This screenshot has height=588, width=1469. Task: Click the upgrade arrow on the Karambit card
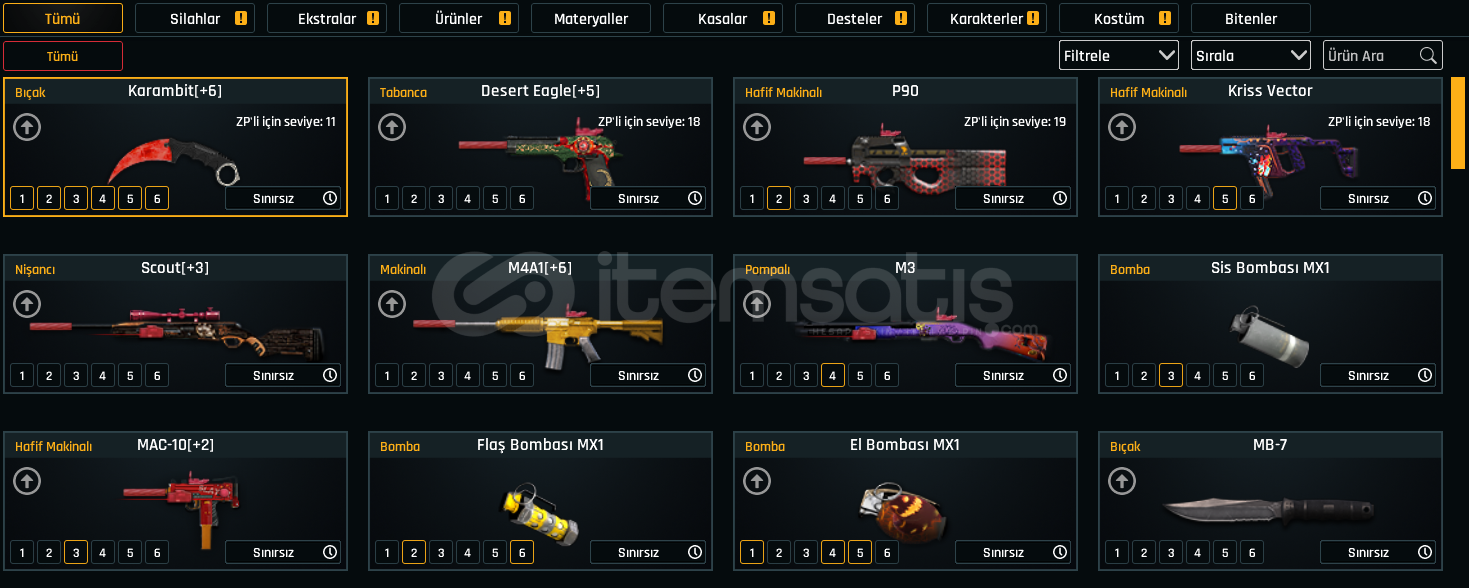[x=27, y=127]
